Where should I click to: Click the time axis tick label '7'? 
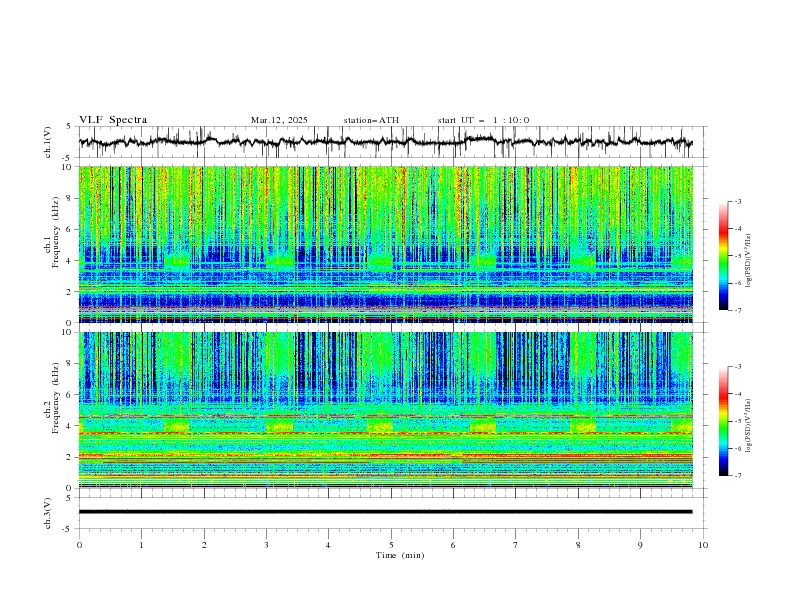click(x=516, y=545)
